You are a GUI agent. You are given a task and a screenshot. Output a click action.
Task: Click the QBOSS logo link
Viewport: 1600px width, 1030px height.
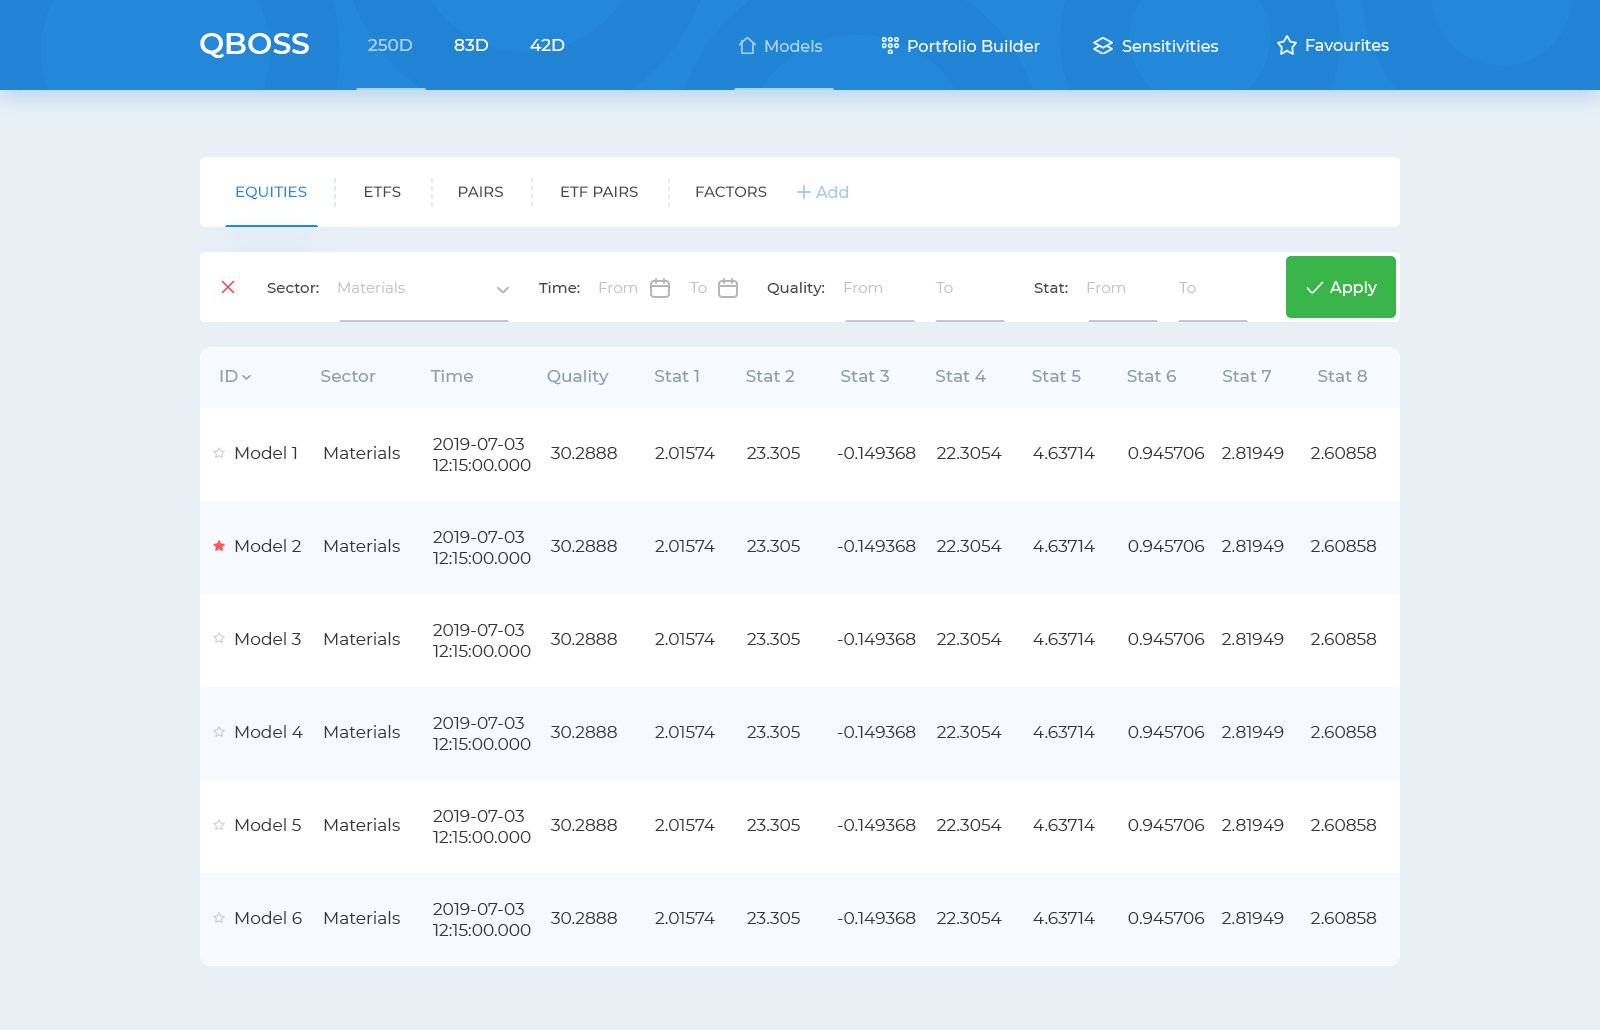tap(254, 45)
